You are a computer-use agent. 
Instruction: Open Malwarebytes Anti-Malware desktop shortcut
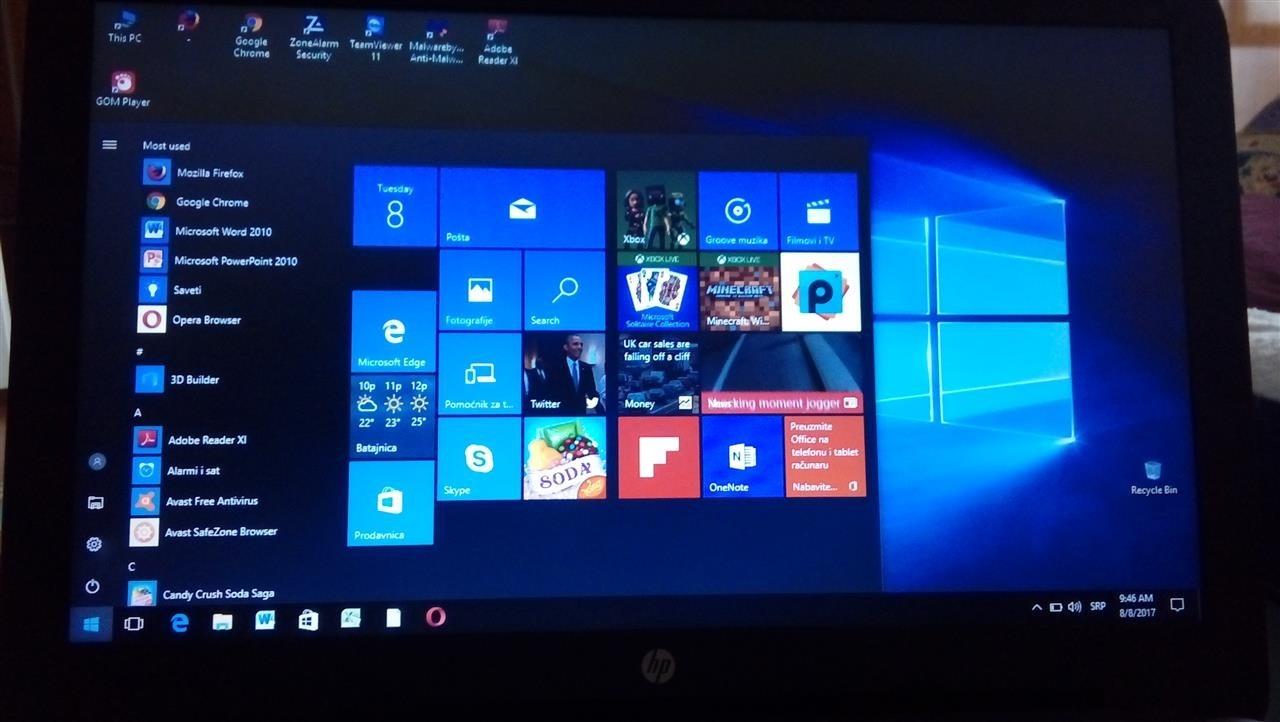(x=436, y=41)
